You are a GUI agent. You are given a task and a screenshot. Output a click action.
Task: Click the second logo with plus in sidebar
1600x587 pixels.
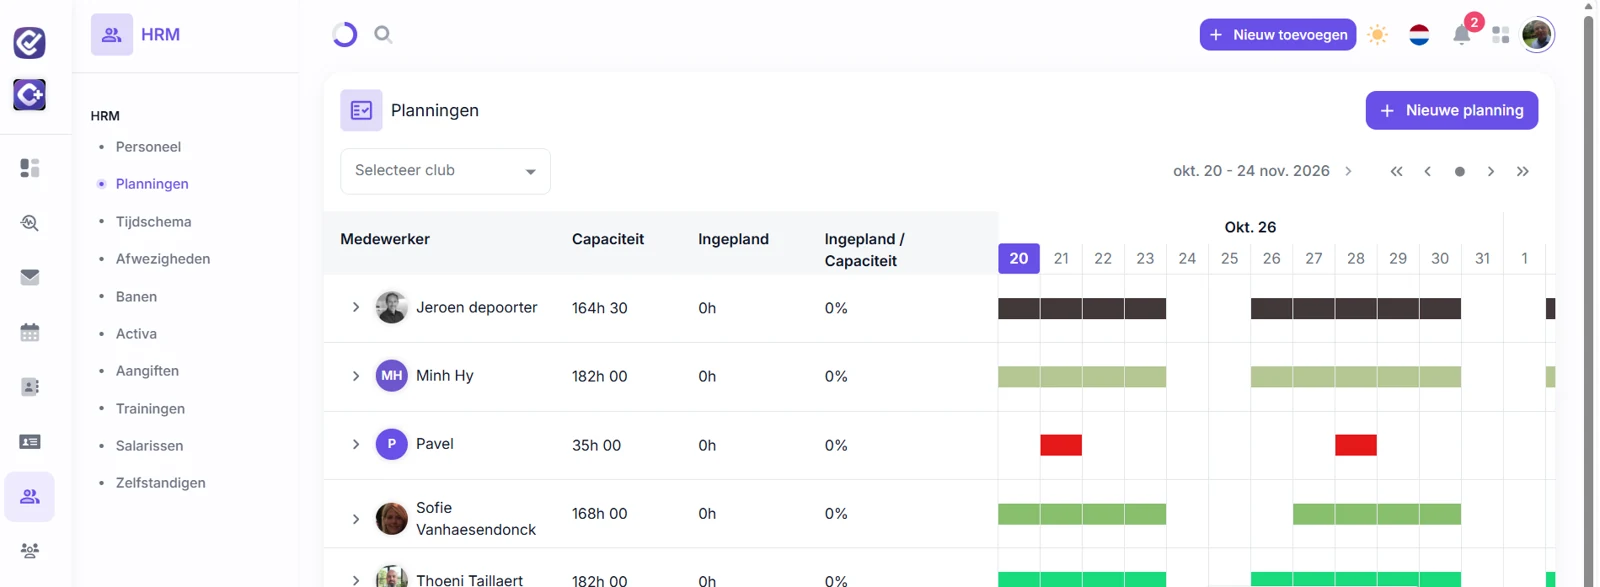[x=29, y=94]
